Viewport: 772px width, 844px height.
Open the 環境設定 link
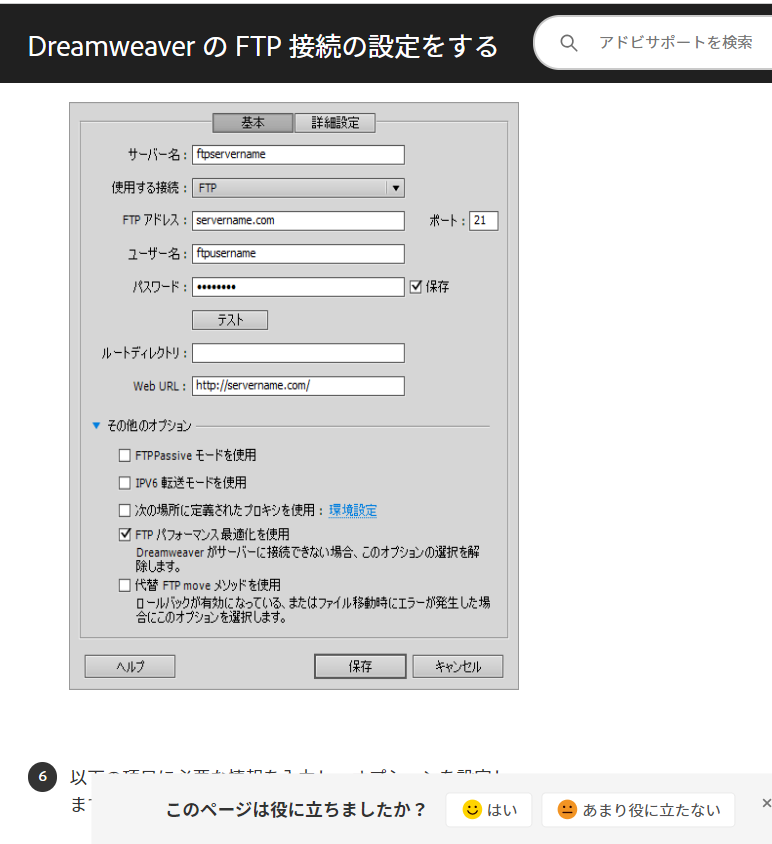pyautogui.click(x=353, y=510)
